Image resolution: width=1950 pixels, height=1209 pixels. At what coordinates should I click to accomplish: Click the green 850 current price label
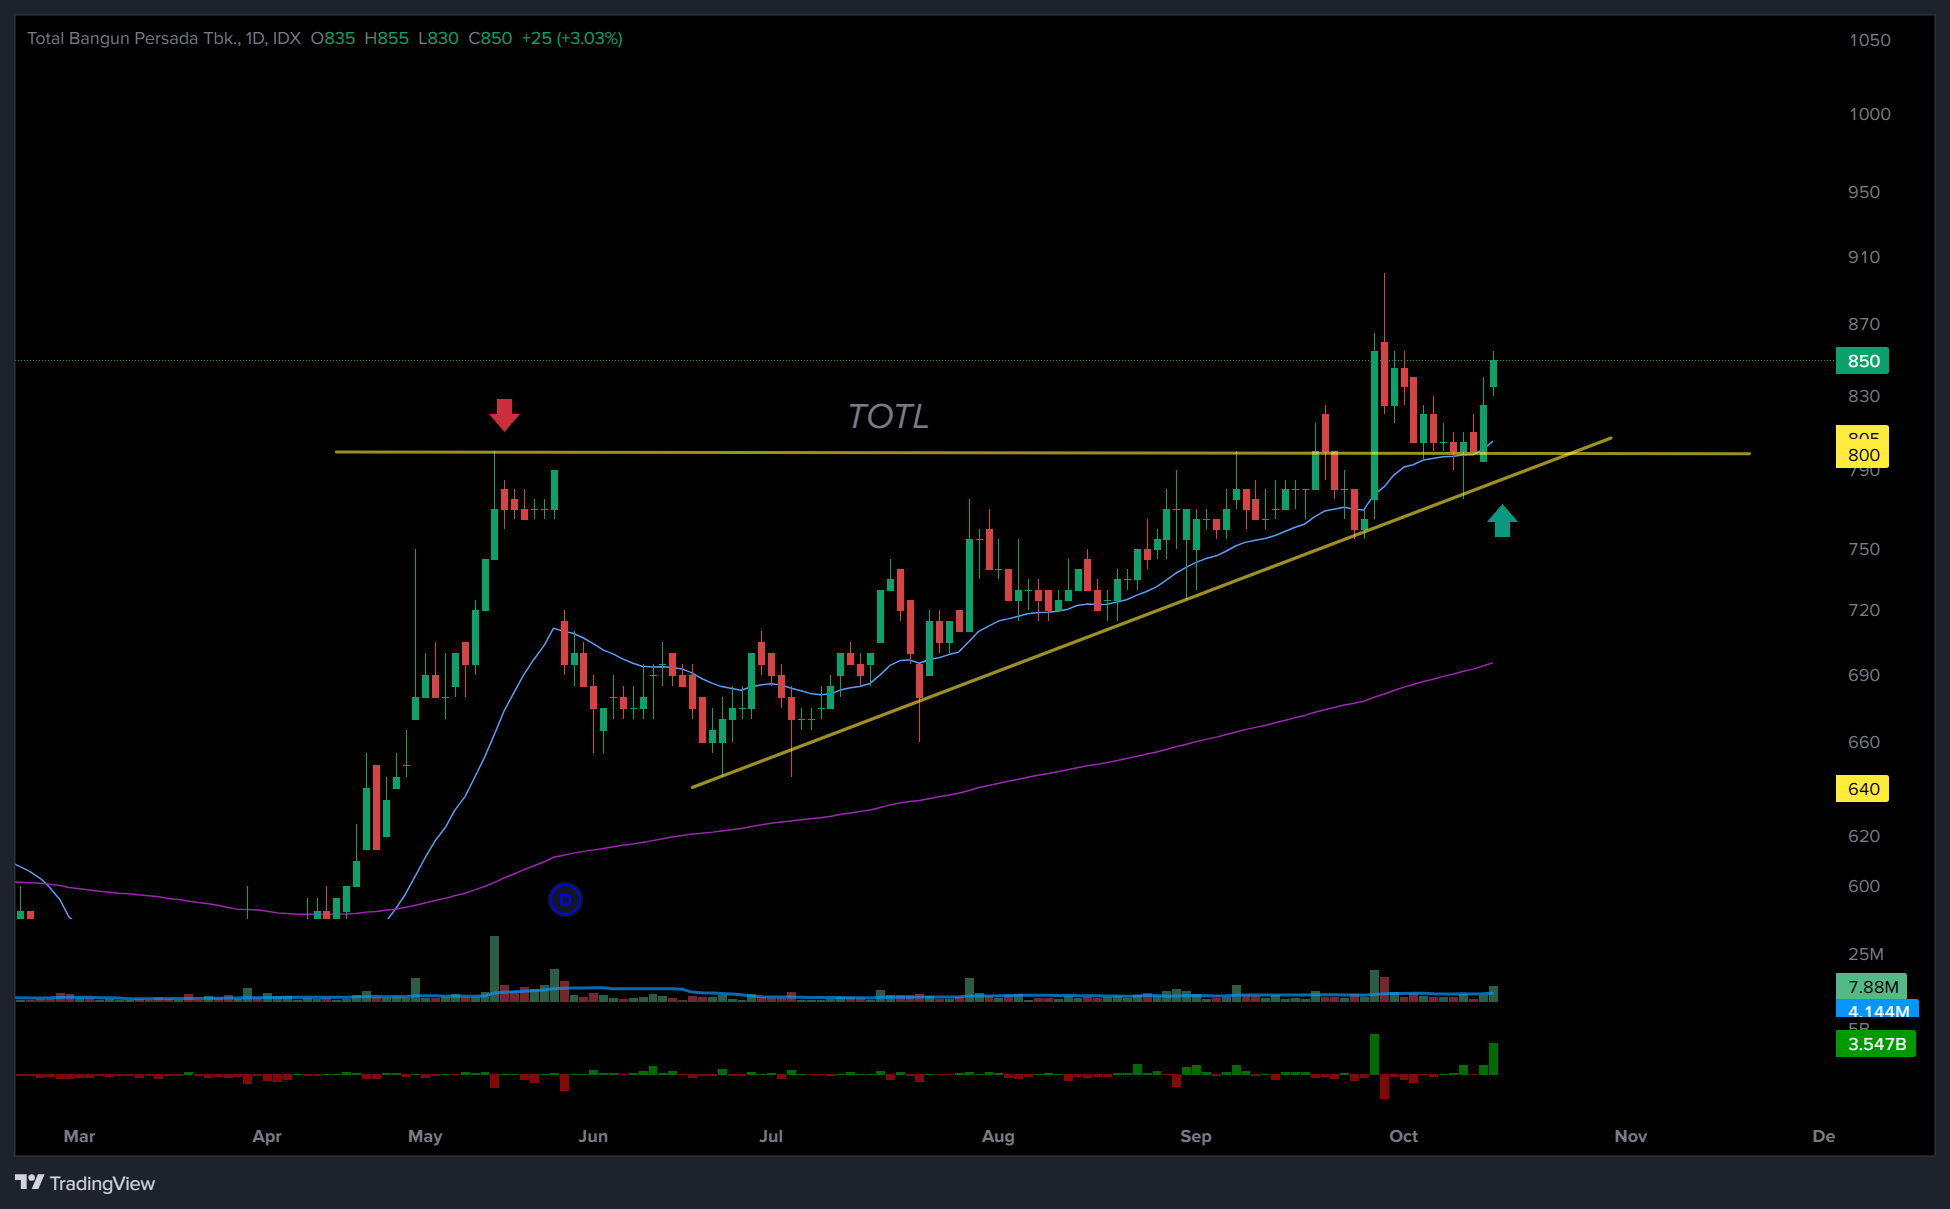(1862, 361)
